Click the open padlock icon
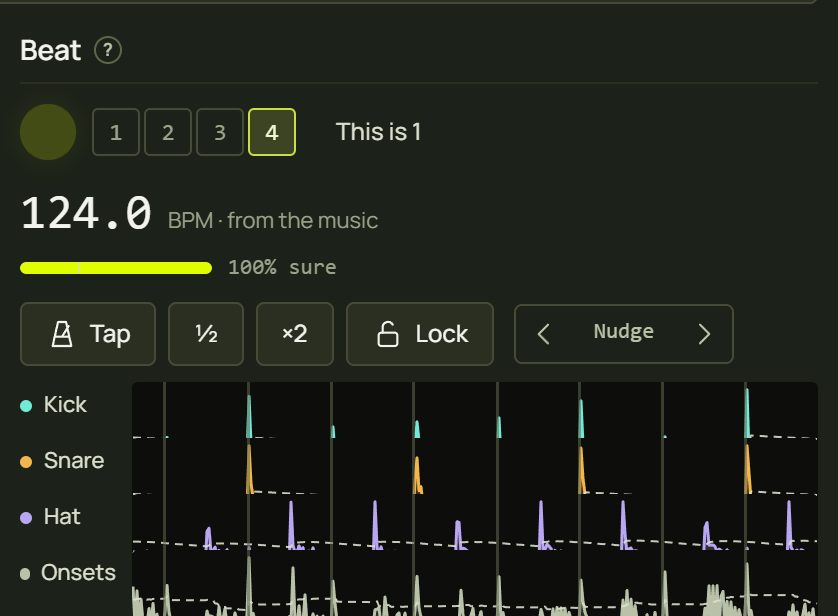 pos(388,334)
